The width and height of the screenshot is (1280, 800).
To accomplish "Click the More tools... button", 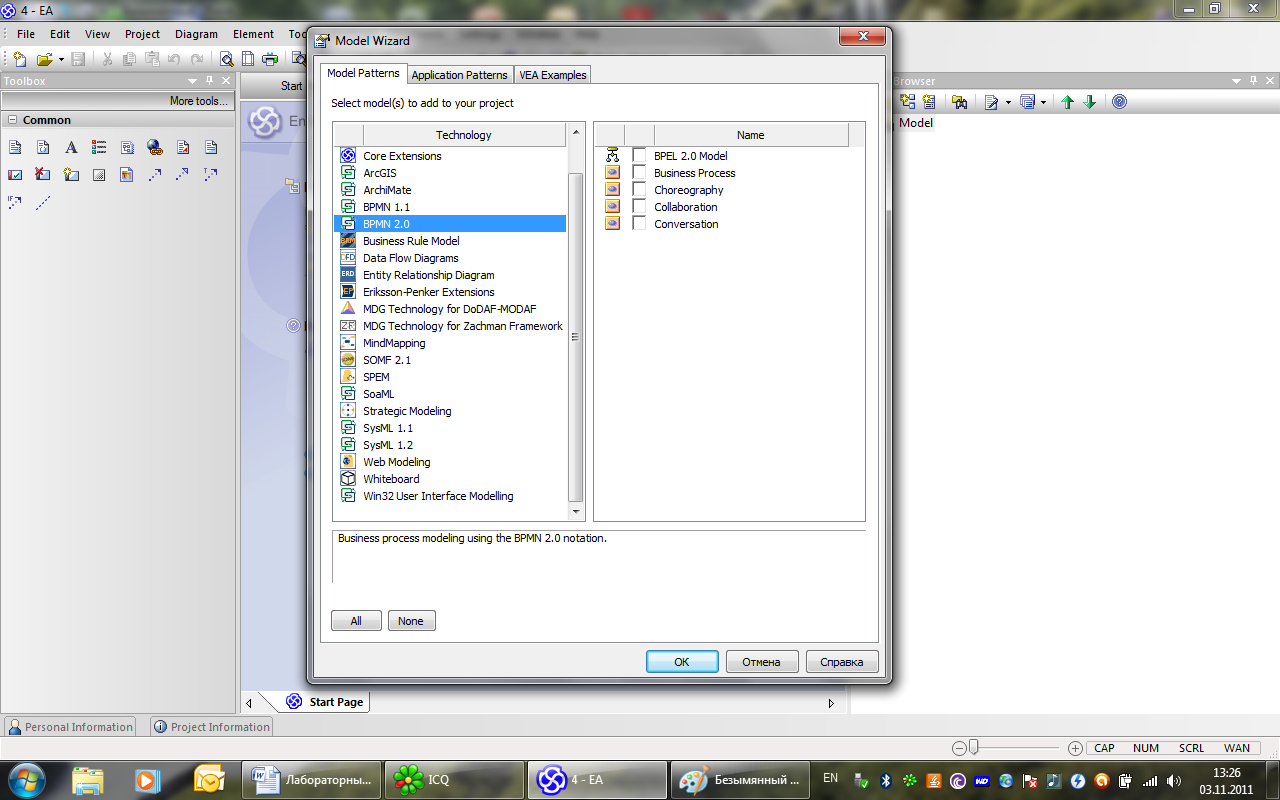I will (198, 101).
